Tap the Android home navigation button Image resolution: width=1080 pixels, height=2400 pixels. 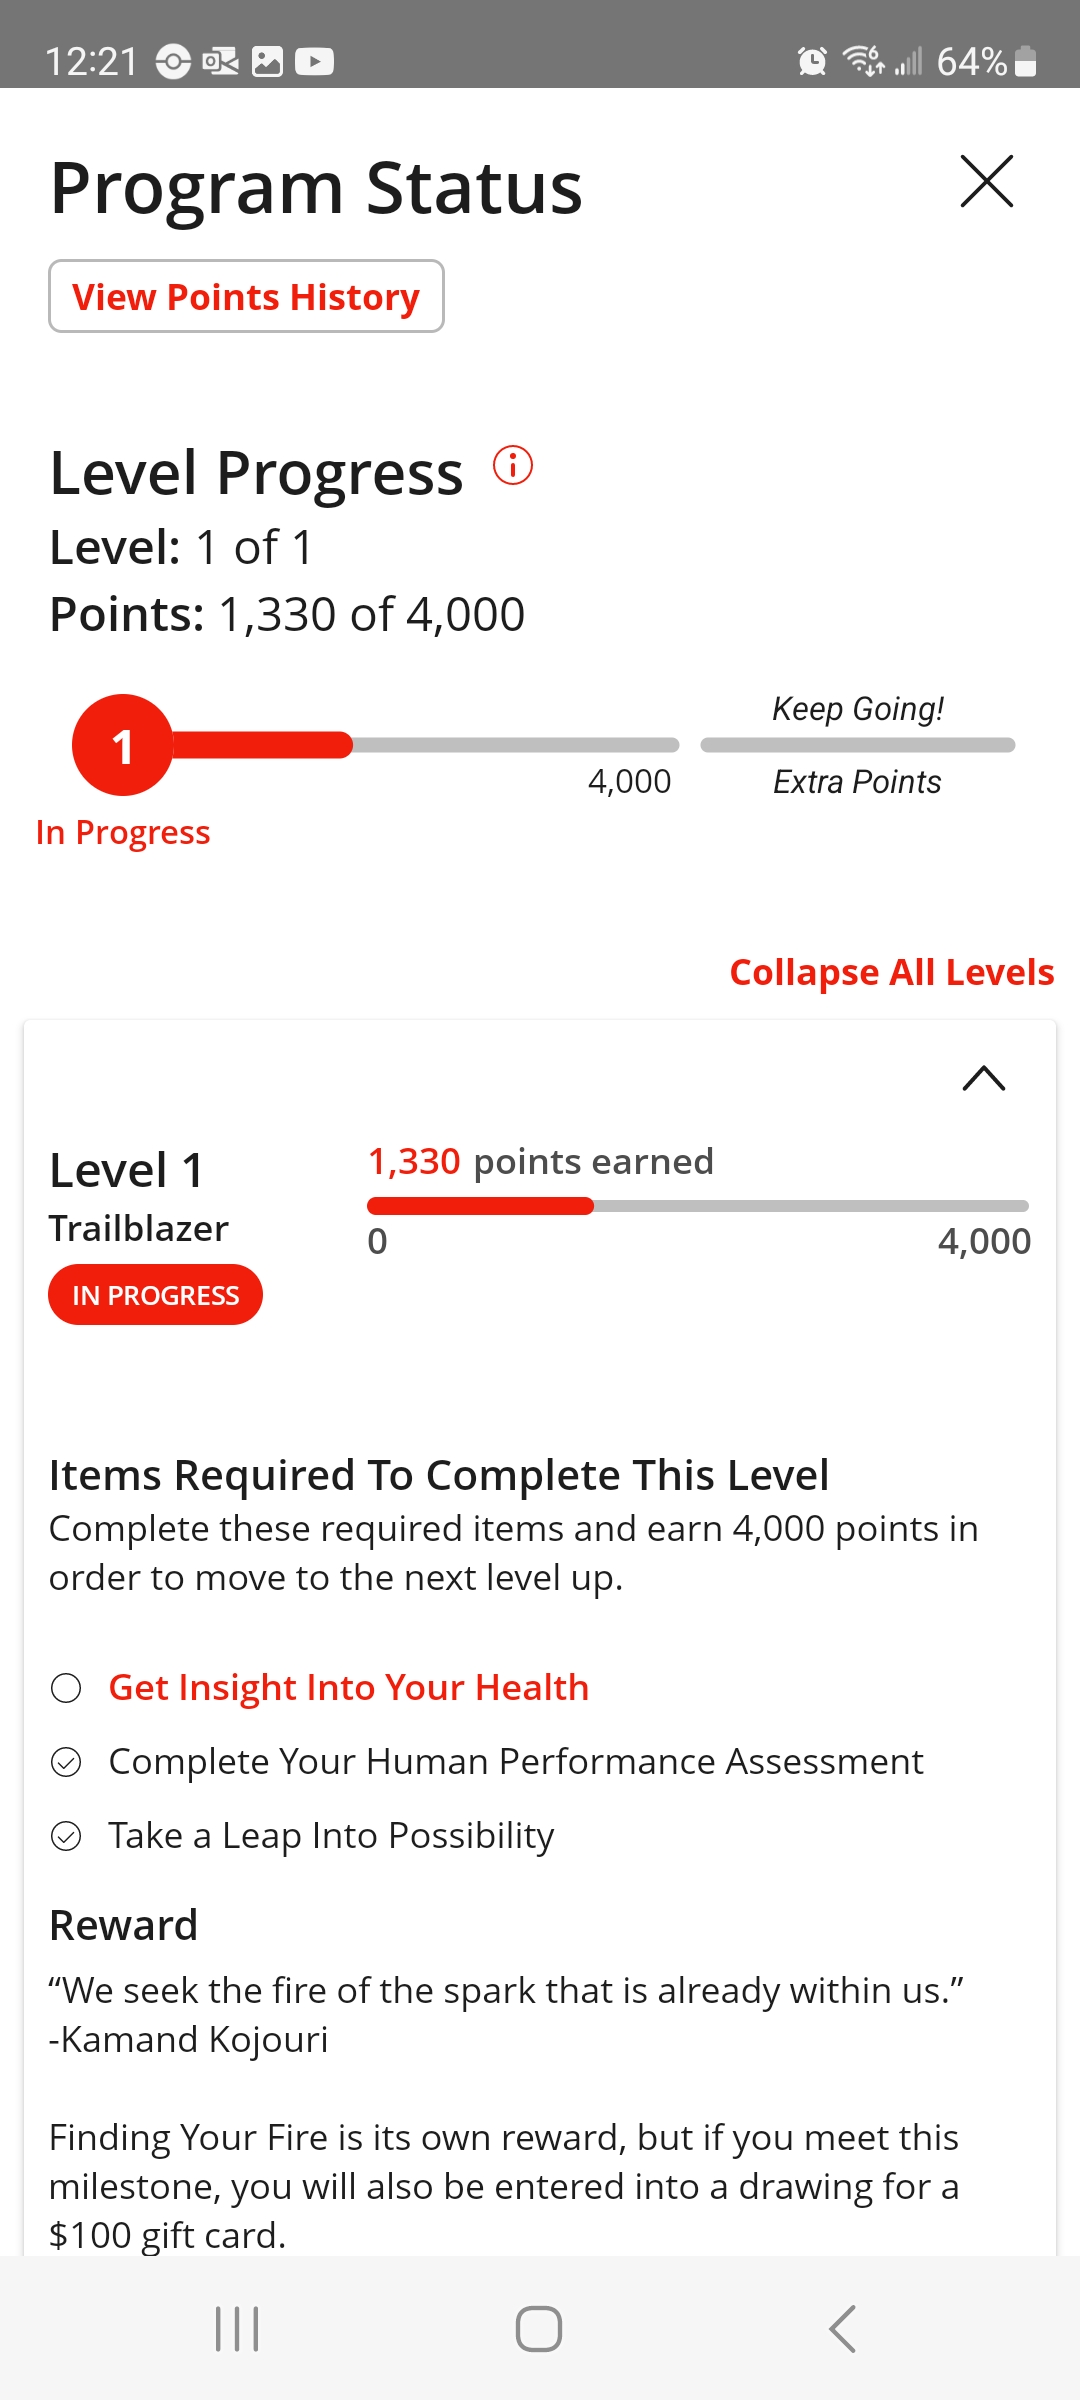539,2329
